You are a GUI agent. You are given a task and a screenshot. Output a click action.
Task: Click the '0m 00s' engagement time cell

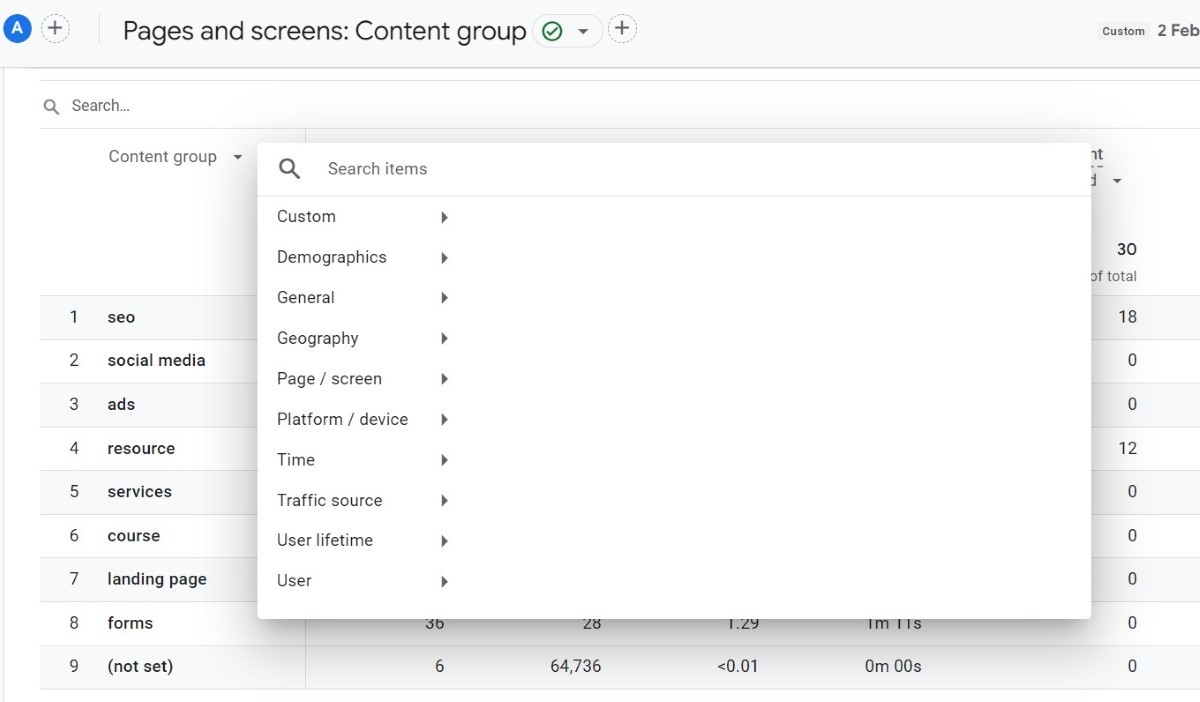coord(893,666)
